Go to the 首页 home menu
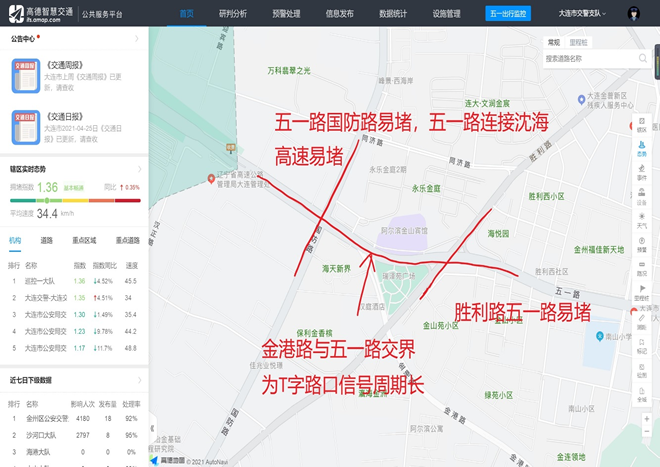Image resolution: width=660 pixels, height=467 pixels. (186, 14)
